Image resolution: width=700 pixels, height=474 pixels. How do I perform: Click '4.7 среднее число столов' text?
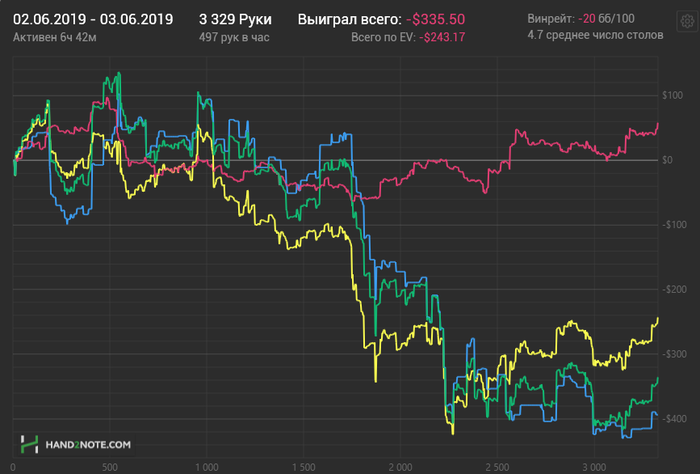(595, 35)
